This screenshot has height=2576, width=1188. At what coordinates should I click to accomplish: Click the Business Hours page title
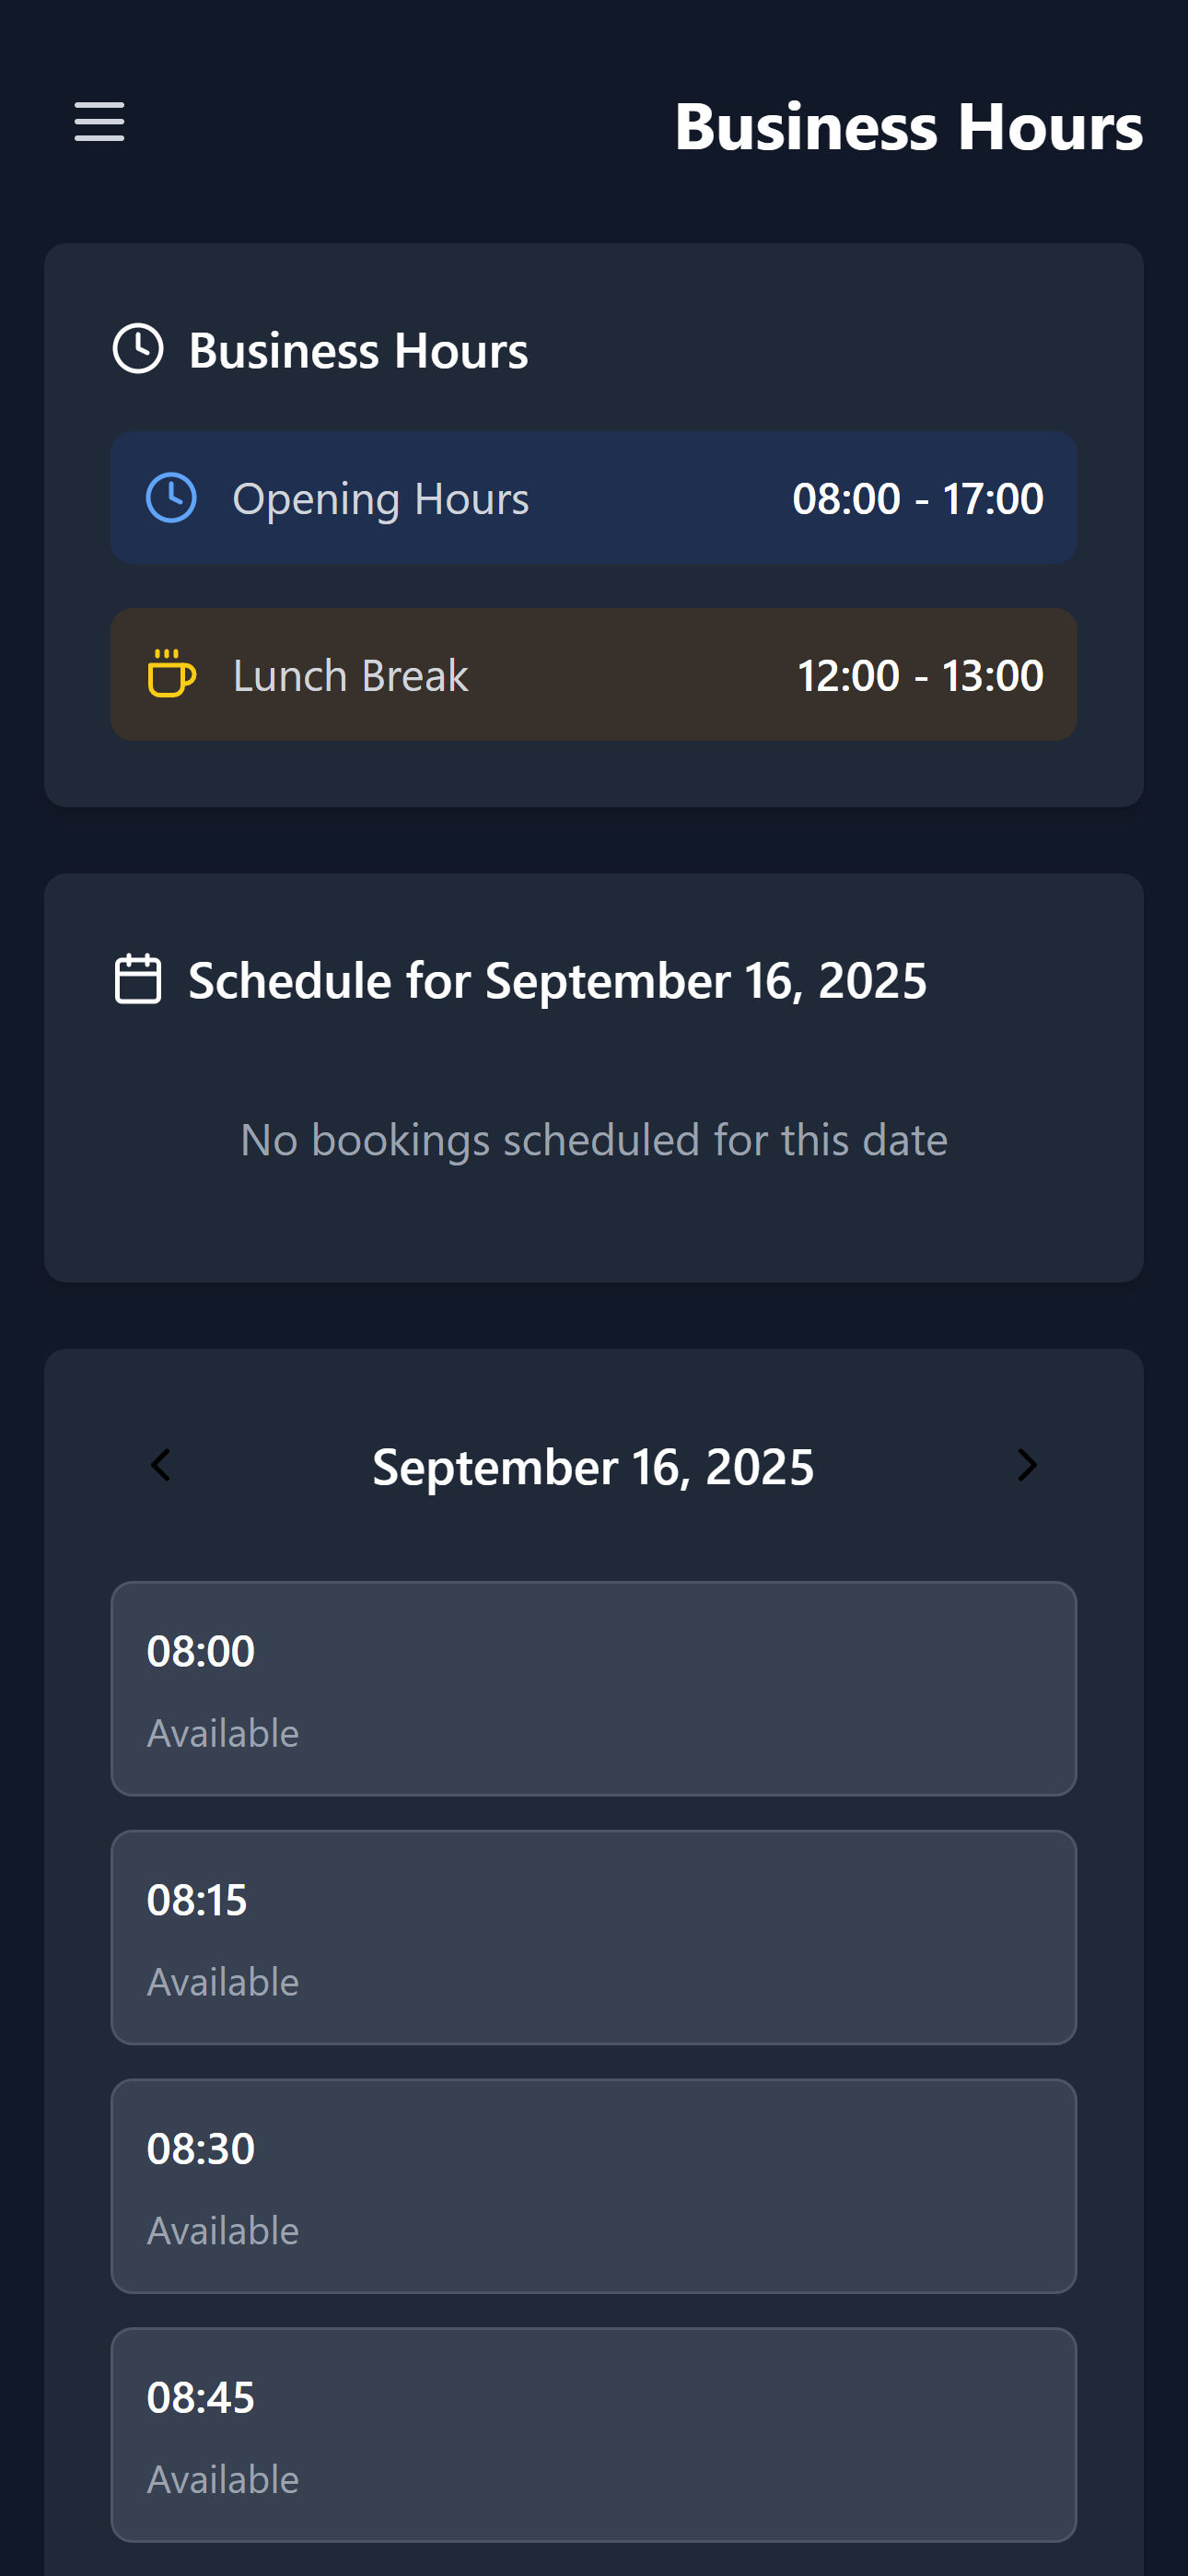click(908, 127)
